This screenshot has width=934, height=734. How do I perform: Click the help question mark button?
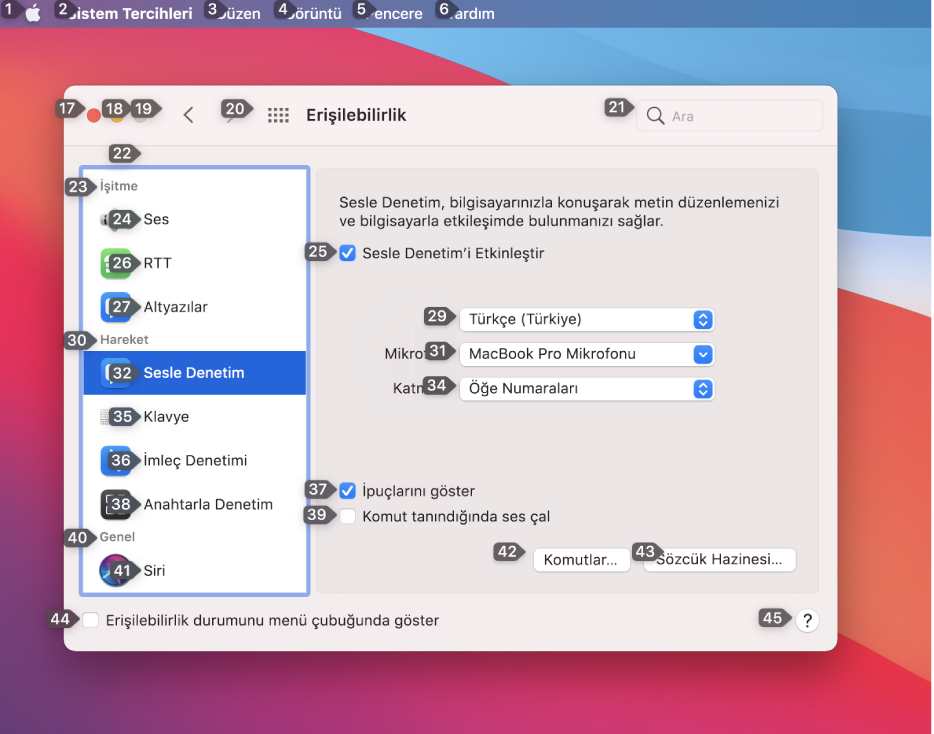pyautogui.click(x=807, y=620)
